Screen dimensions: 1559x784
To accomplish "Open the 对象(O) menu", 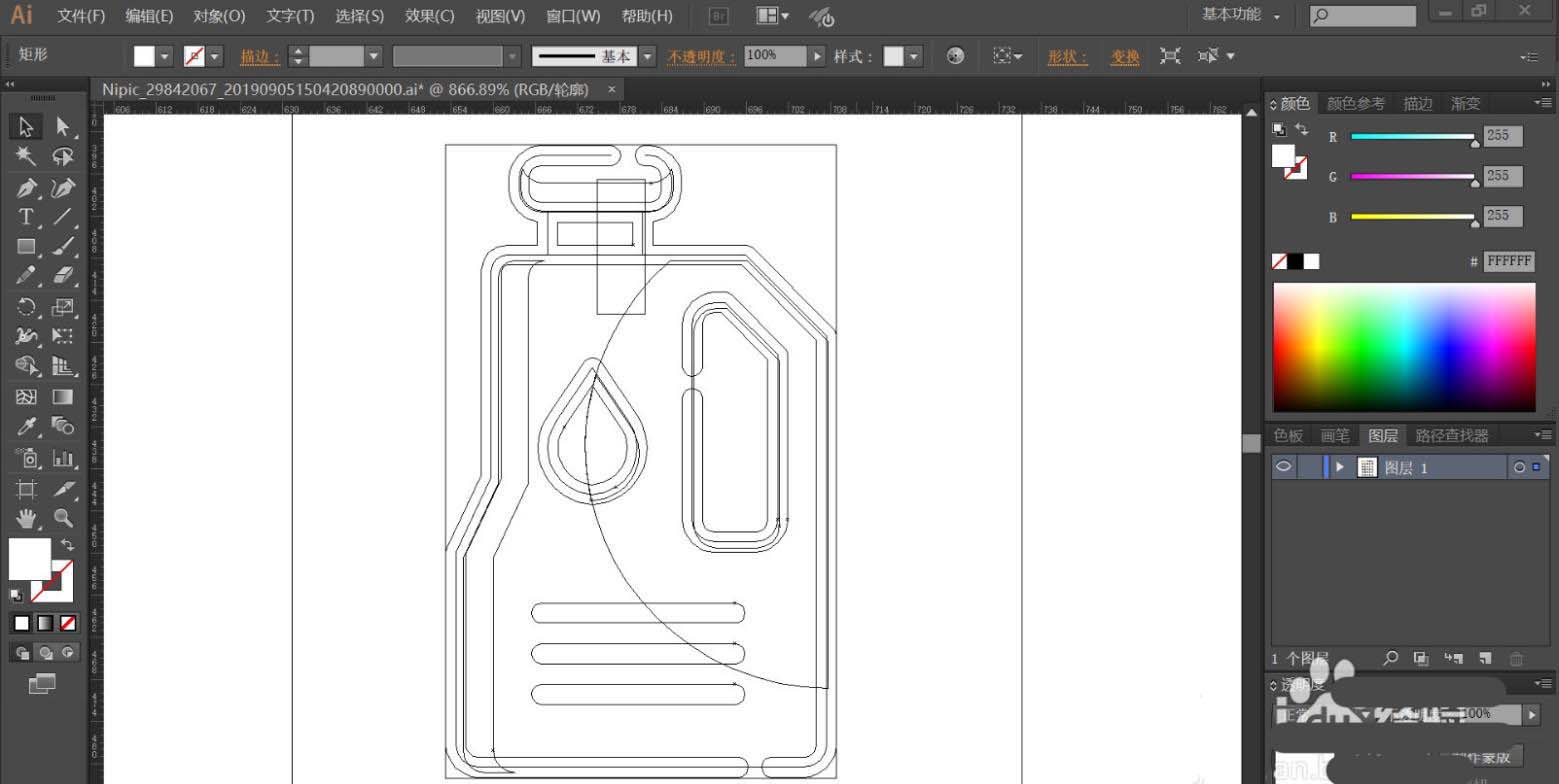I will click(219, 16).
